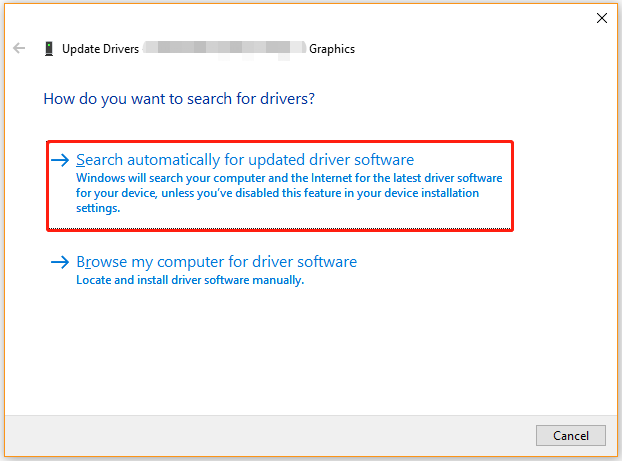The height and width of the screenshot is (461, 622).
Task: Click the word "Graphics" in the title
Action: tap(332, 49)
